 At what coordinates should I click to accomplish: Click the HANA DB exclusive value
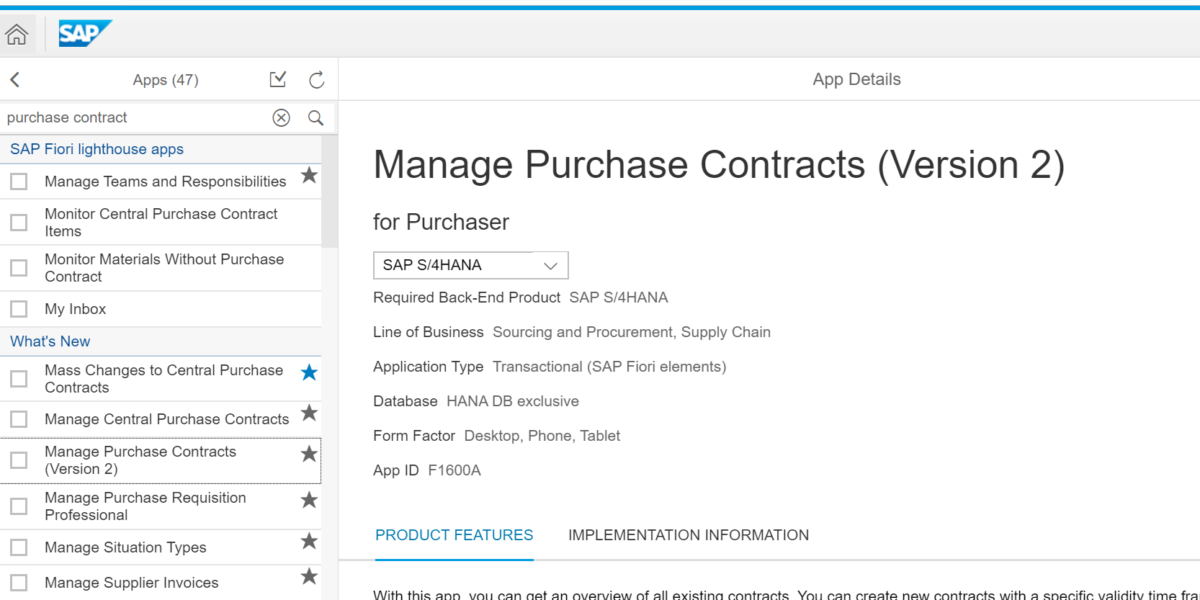(x=513, y=401)
